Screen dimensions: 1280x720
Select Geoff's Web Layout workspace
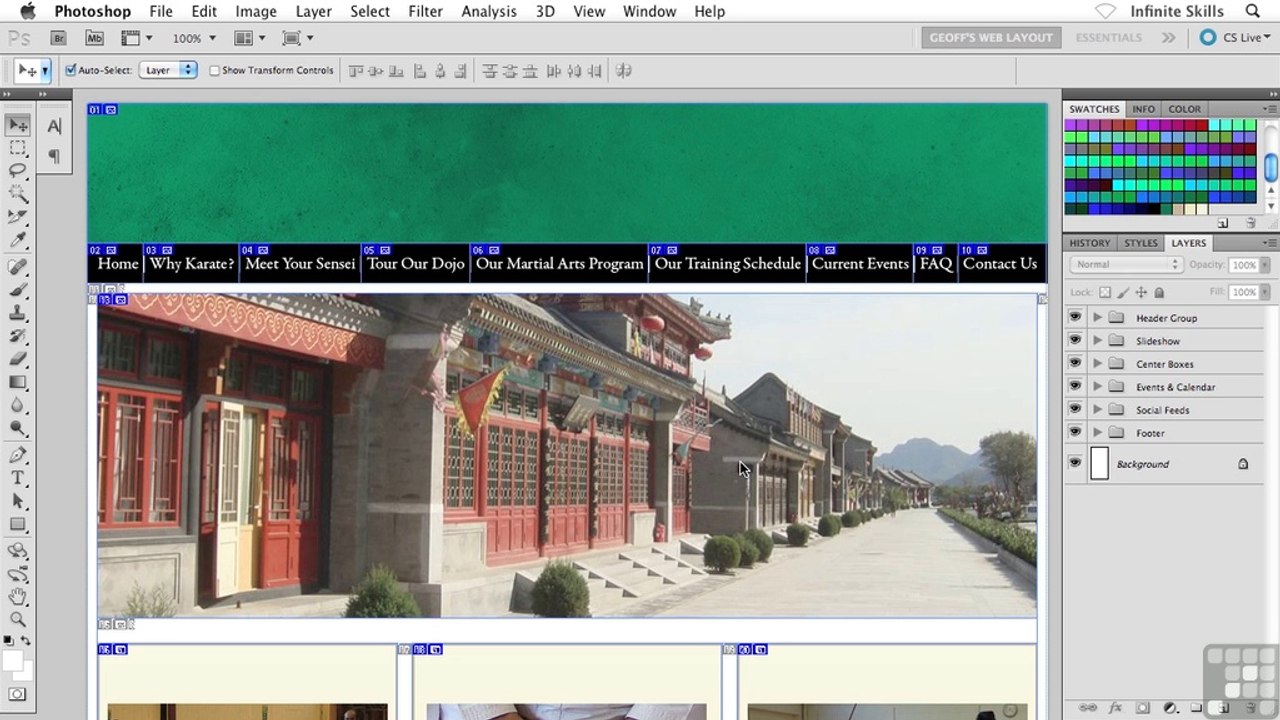tap(991, 38)
